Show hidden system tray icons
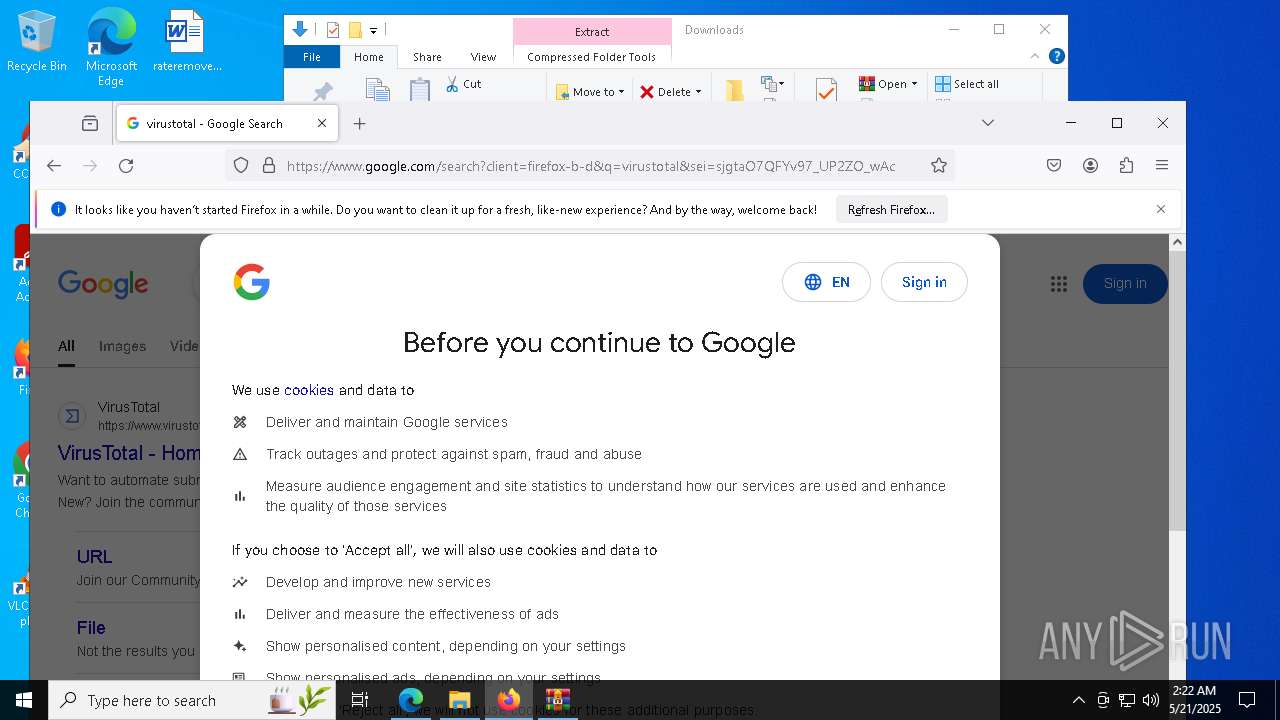The width and height of the screenshot is (1280, 720). pos(1078,700)
